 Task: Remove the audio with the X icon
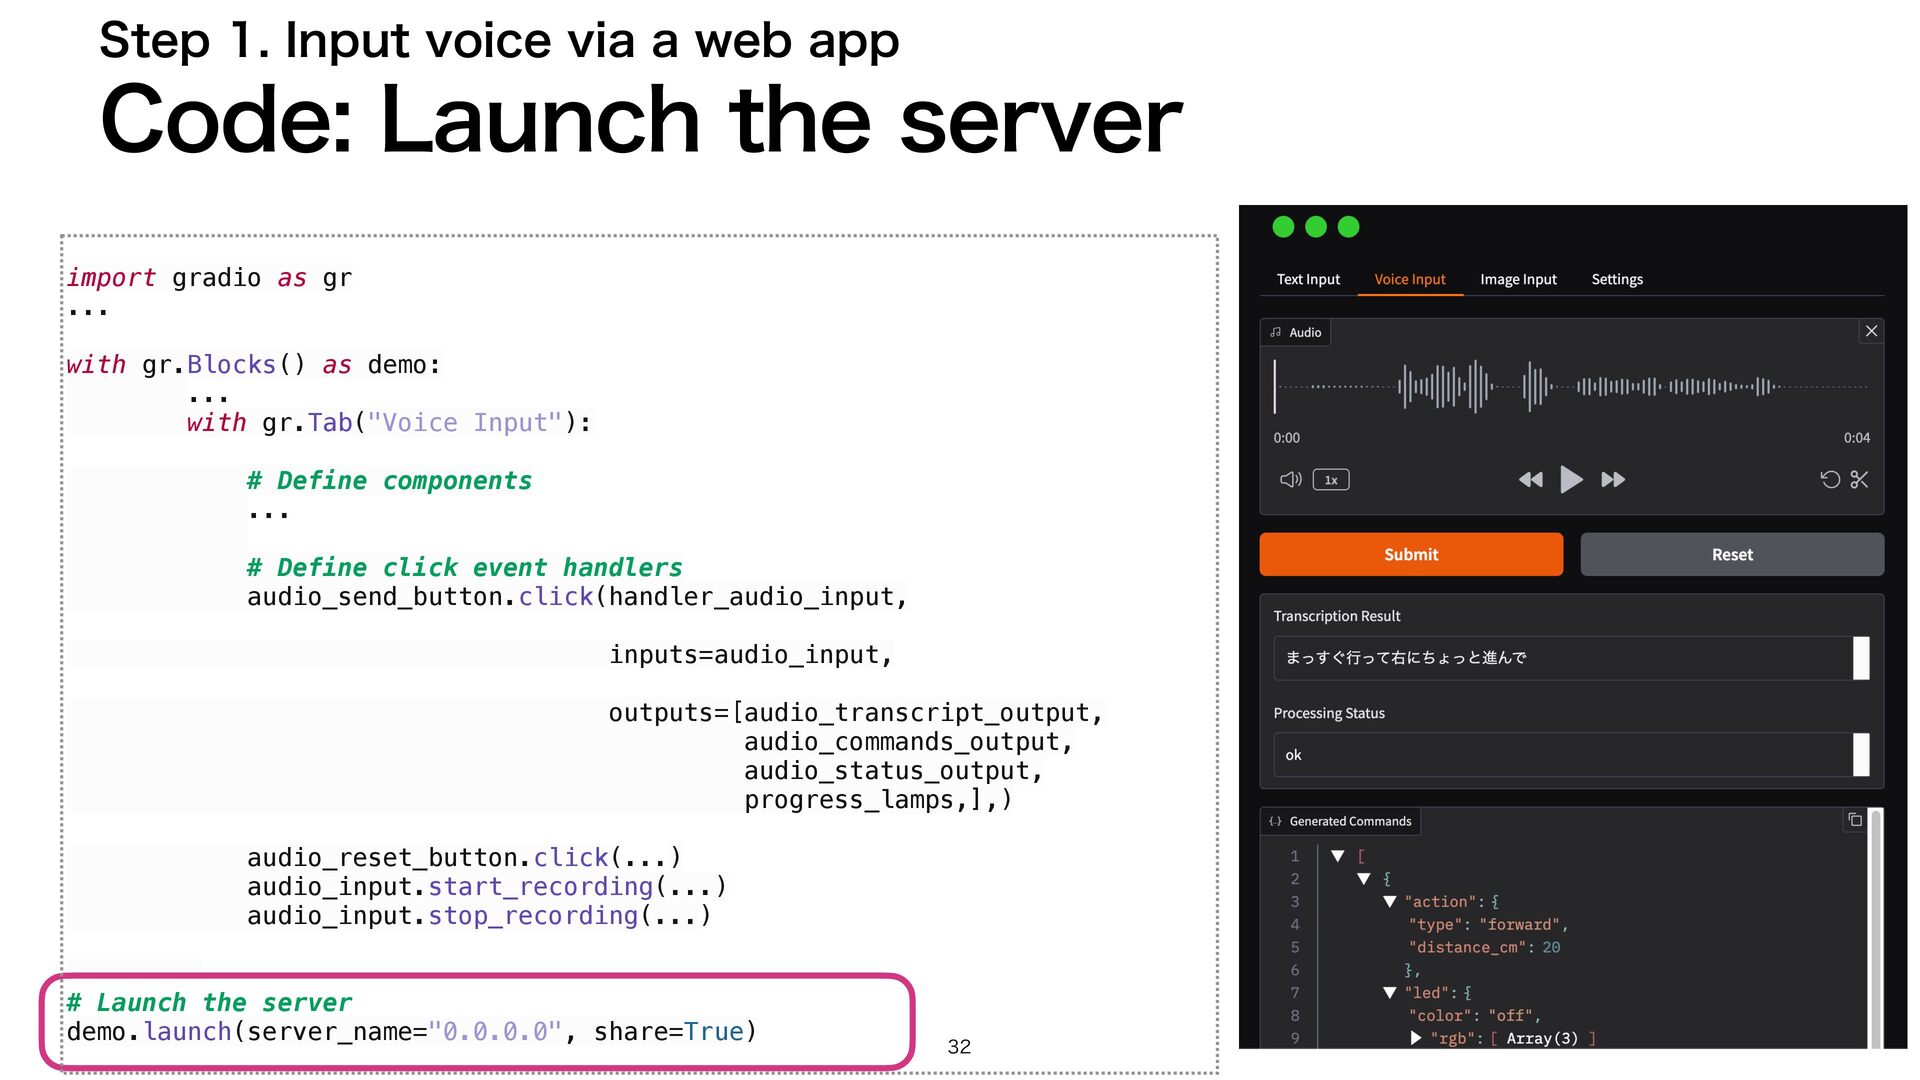(1871, 331)
